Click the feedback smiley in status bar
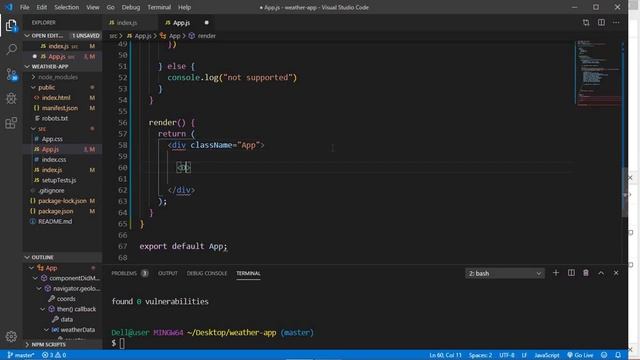Viewport: 640px width, 360px height. [604, 355]
